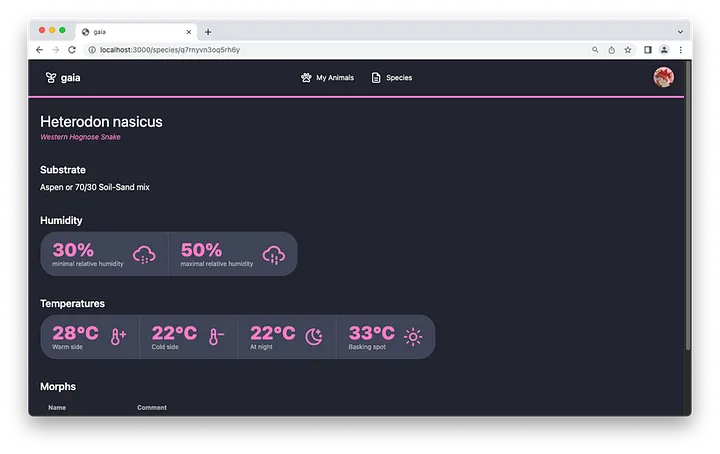Click the paw icon beside My Animals
Screen dimensions: 720x454
306,78
